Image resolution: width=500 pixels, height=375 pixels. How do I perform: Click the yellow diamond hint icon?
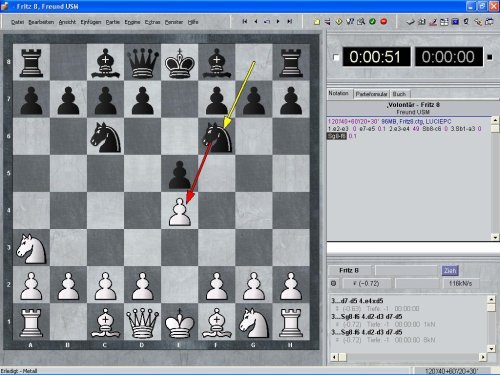coord(339,22)
